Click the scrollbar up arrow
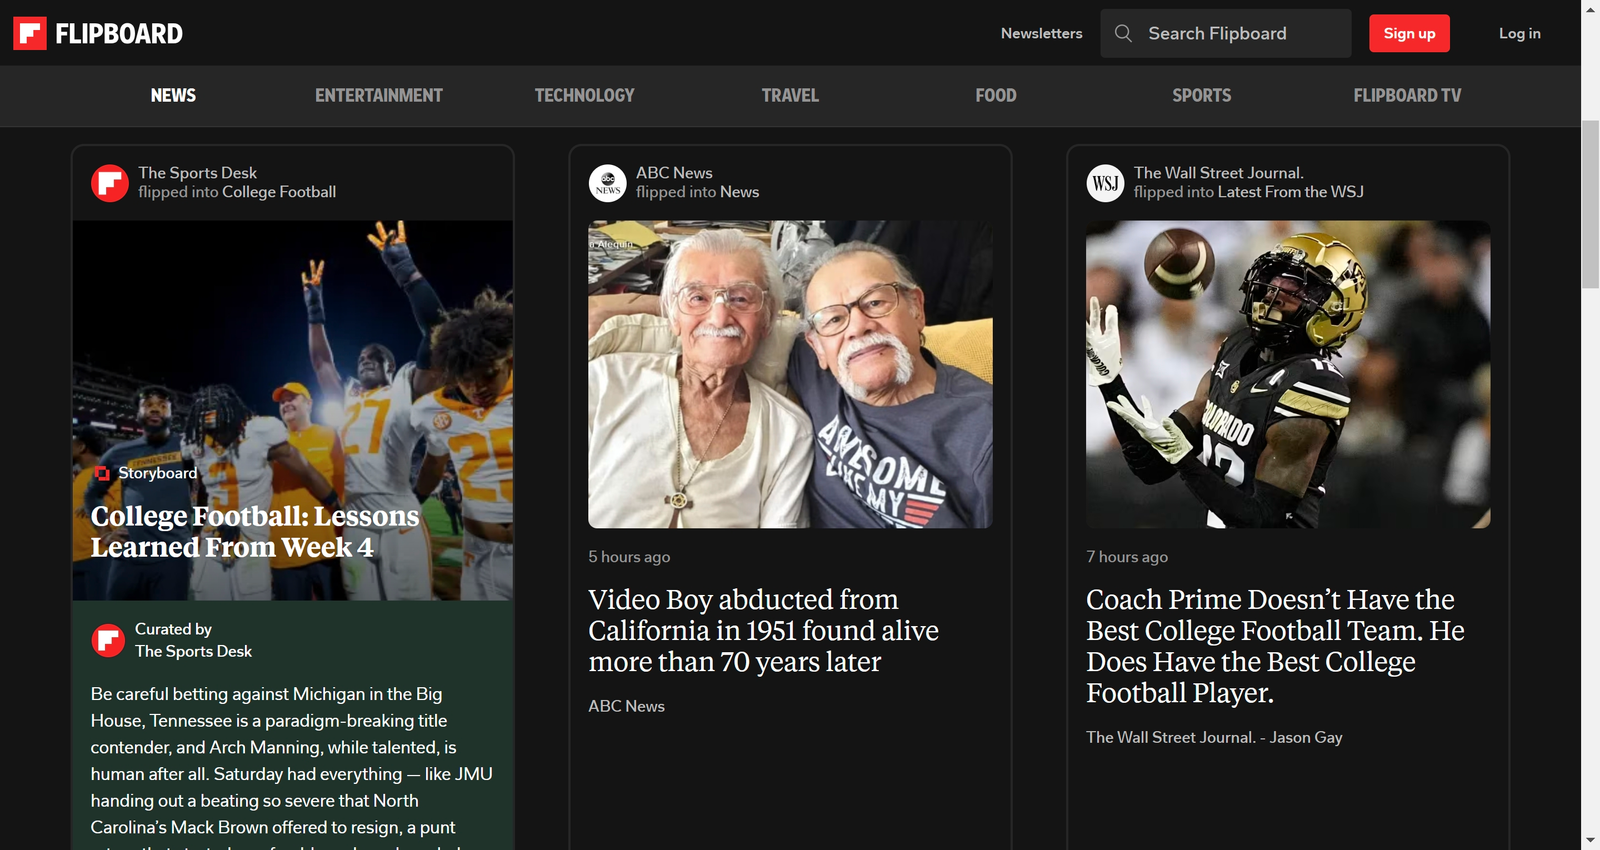Screen dimensions: 1600x850 click(1590, 9)
